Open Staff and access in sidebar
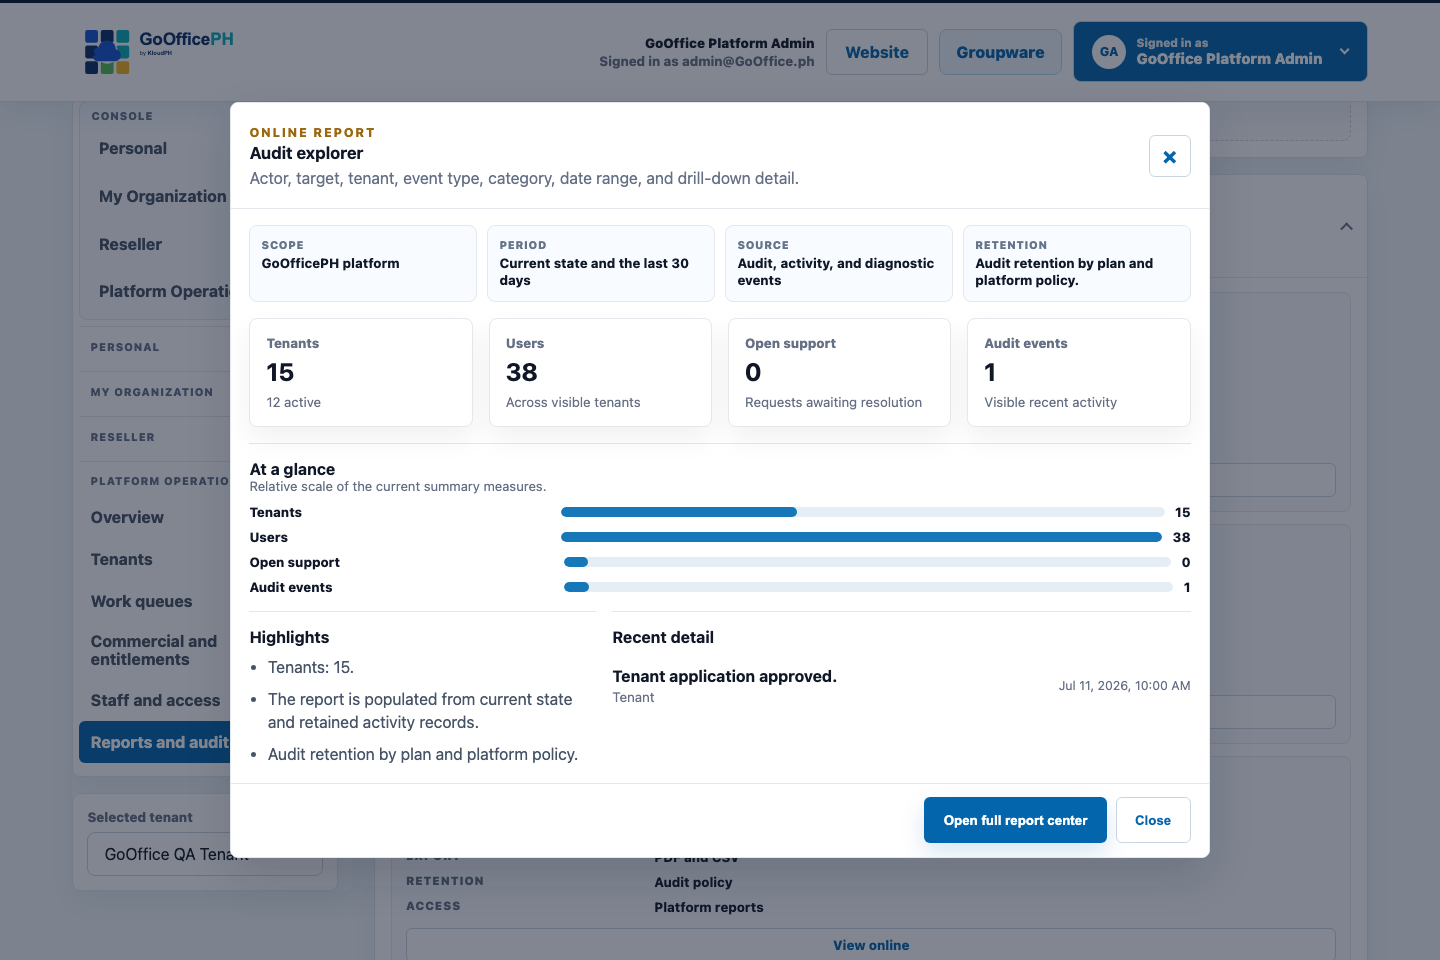Viewport: 1440px width, 960px height. [155, 700]
